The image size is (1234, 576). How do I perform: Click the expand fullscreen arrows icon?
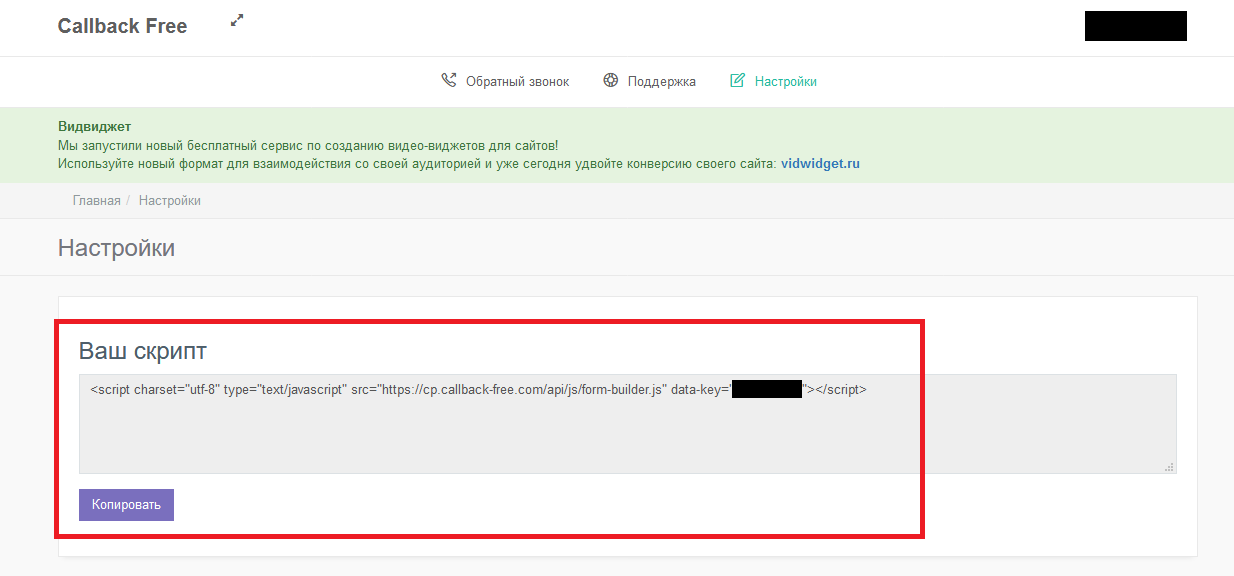(x=237, y=20)
